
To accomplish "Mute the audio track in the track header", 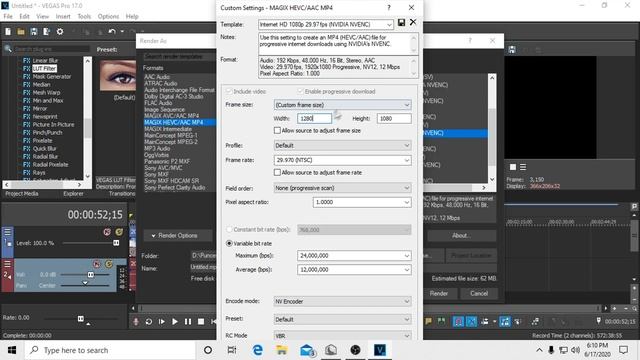I will [x=96, y=264].
